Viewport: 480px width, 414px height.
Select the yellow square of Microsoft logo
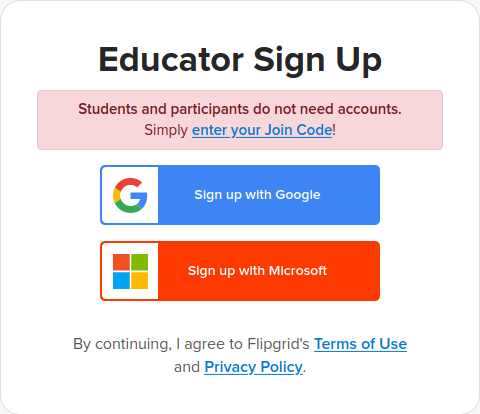coord(140,281)
